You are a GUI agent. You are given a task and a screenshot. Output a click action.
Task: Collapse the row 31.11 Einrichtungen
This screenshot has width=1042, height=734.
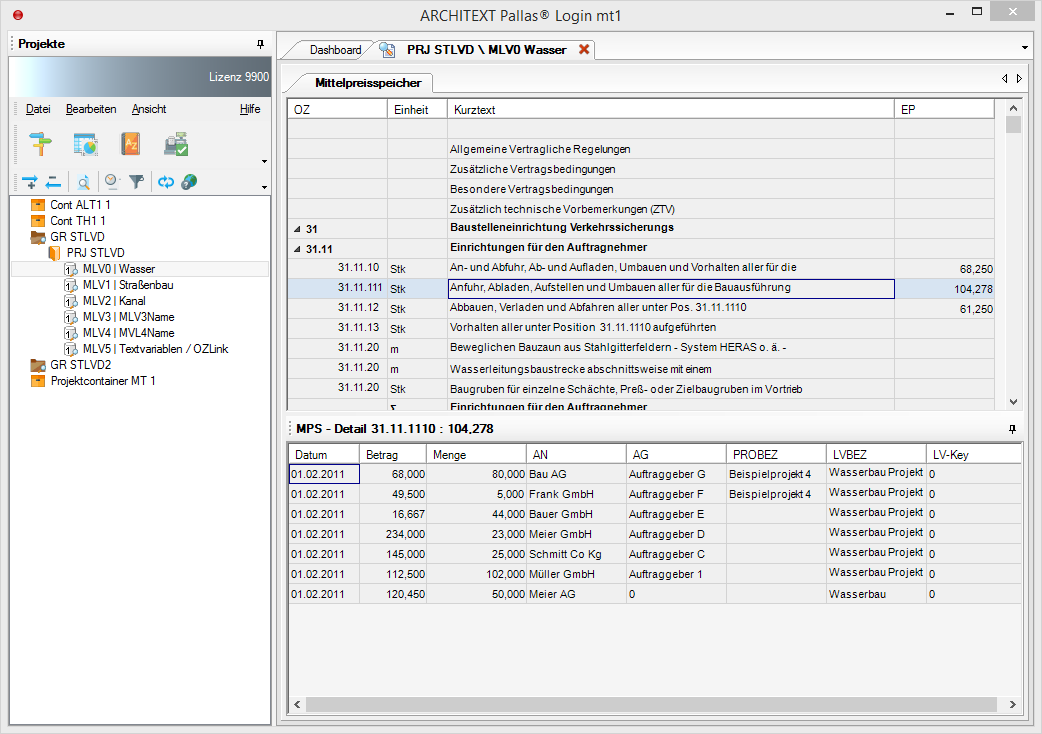click(x=298, y=249)
